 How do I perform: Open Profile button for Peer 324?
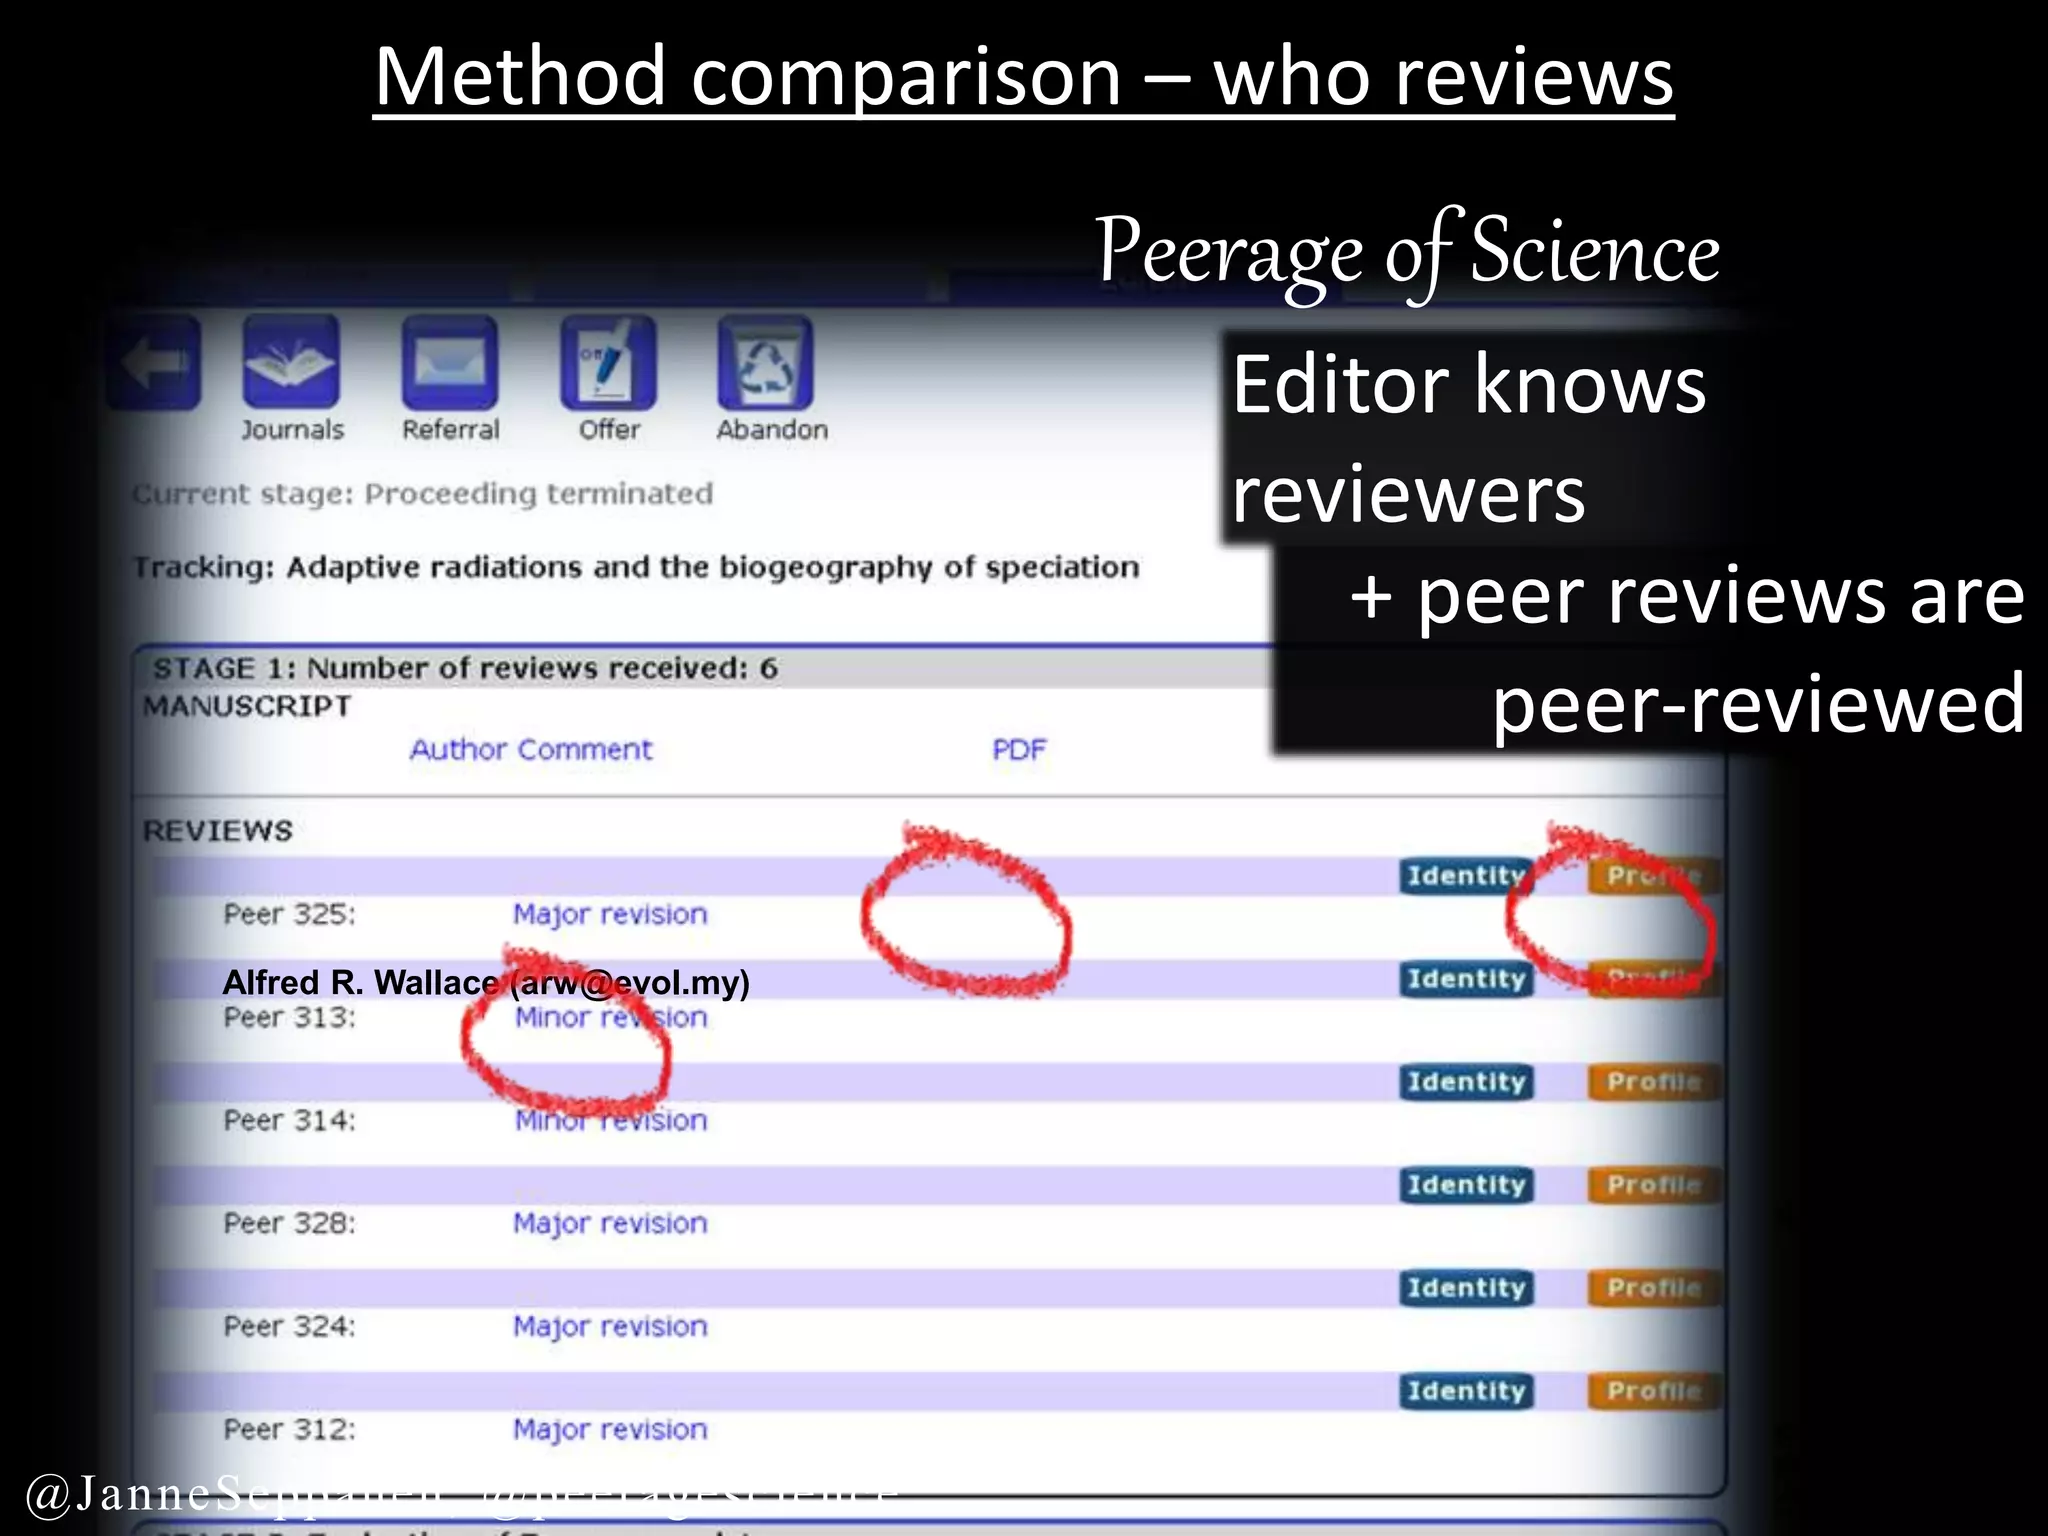tap(1654, 1288)
